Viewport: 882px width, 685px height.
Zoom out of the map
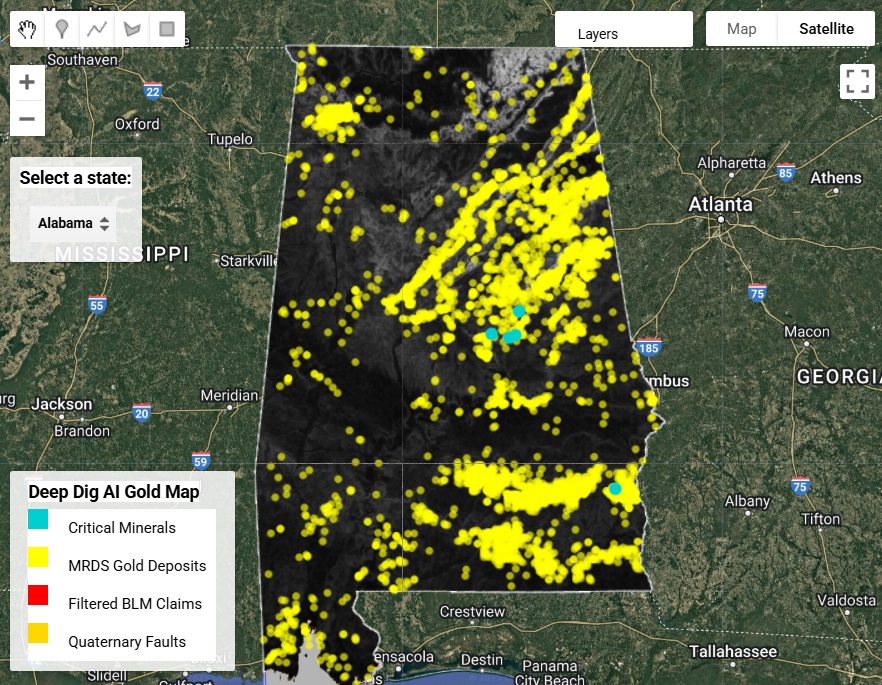pos(27,119)
